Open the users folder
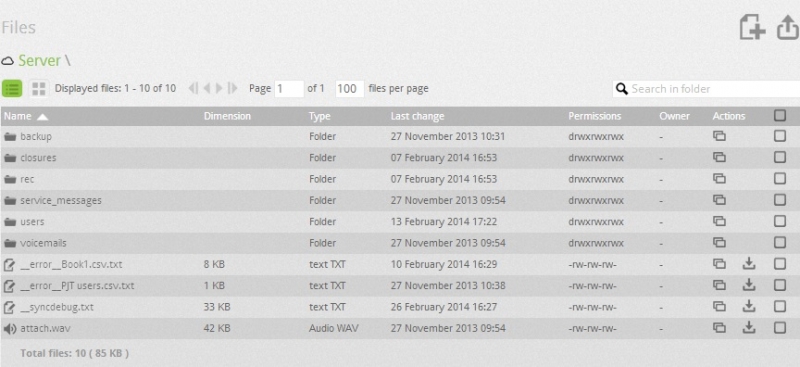Image resolution: width=800 pixels, height=367 pixels. coord(32,222)
